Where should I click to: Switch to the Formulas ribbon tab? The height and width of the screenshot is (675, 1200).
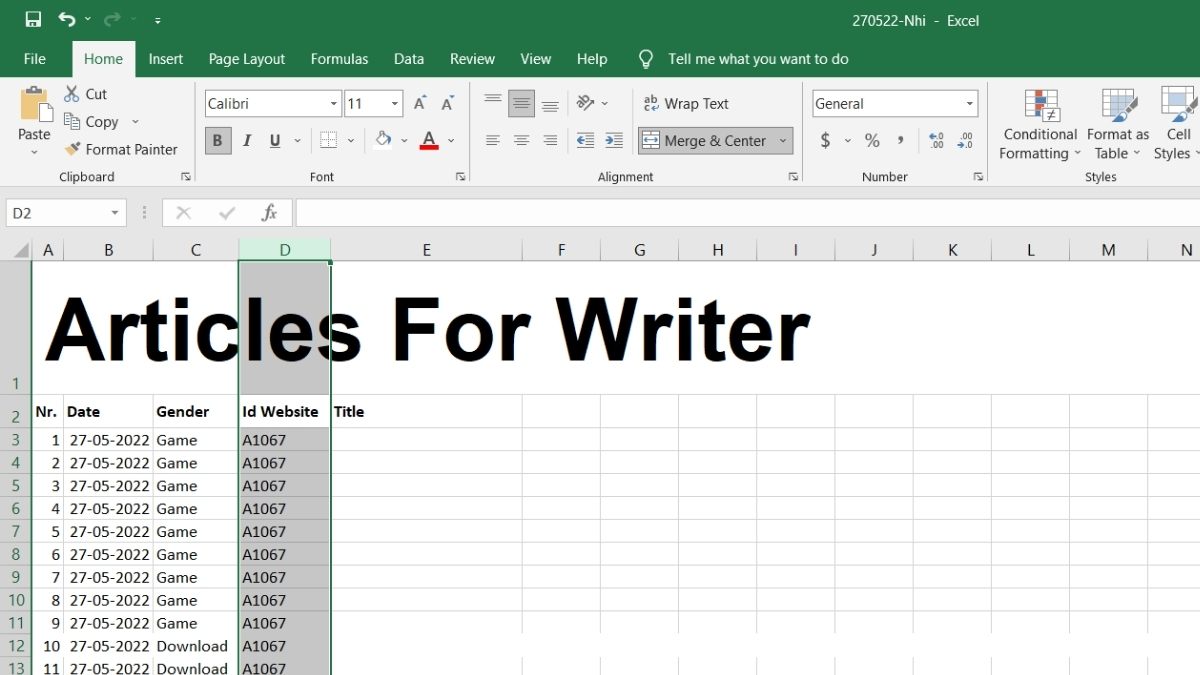coord(339,58)
